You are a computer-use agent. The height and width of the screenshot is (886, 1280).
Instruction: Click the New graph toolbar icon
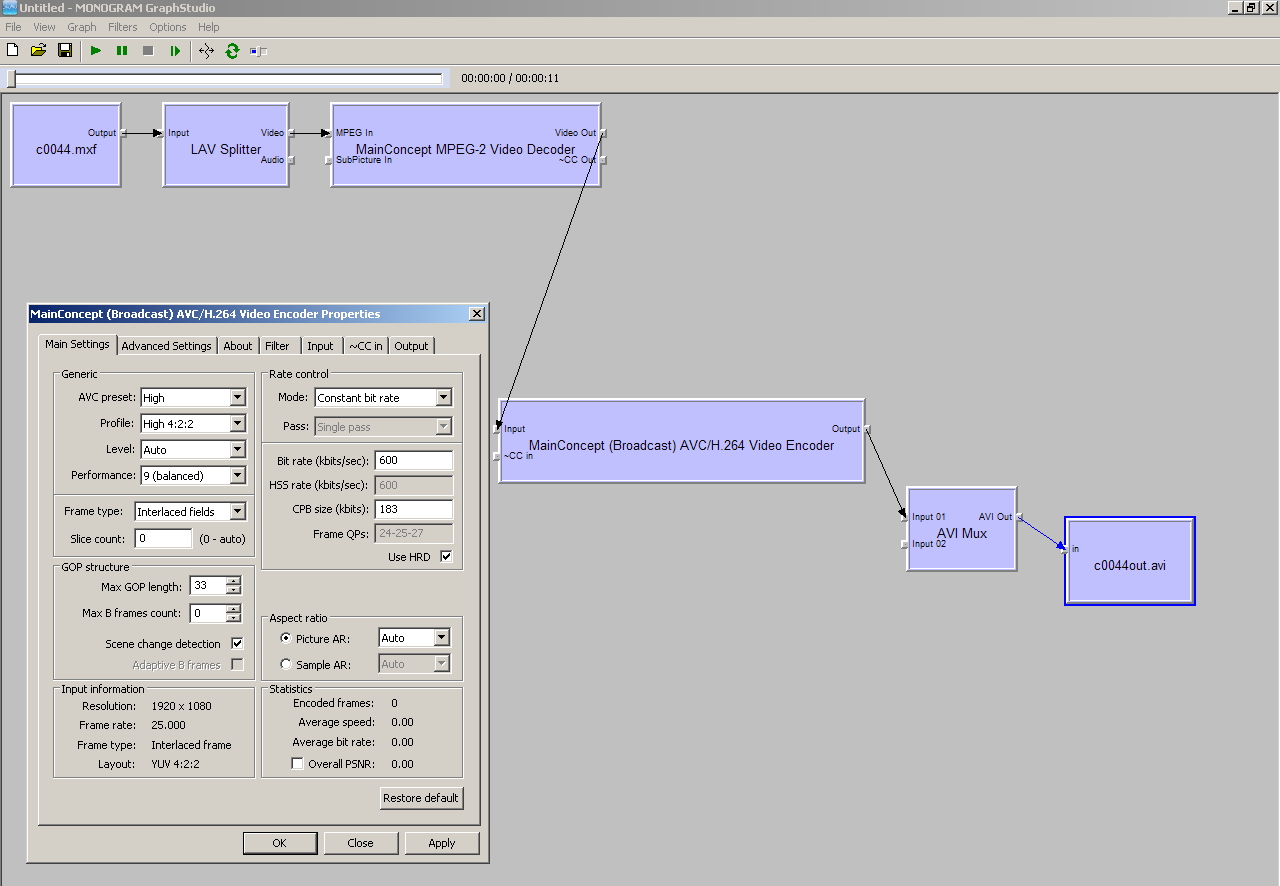12,50
